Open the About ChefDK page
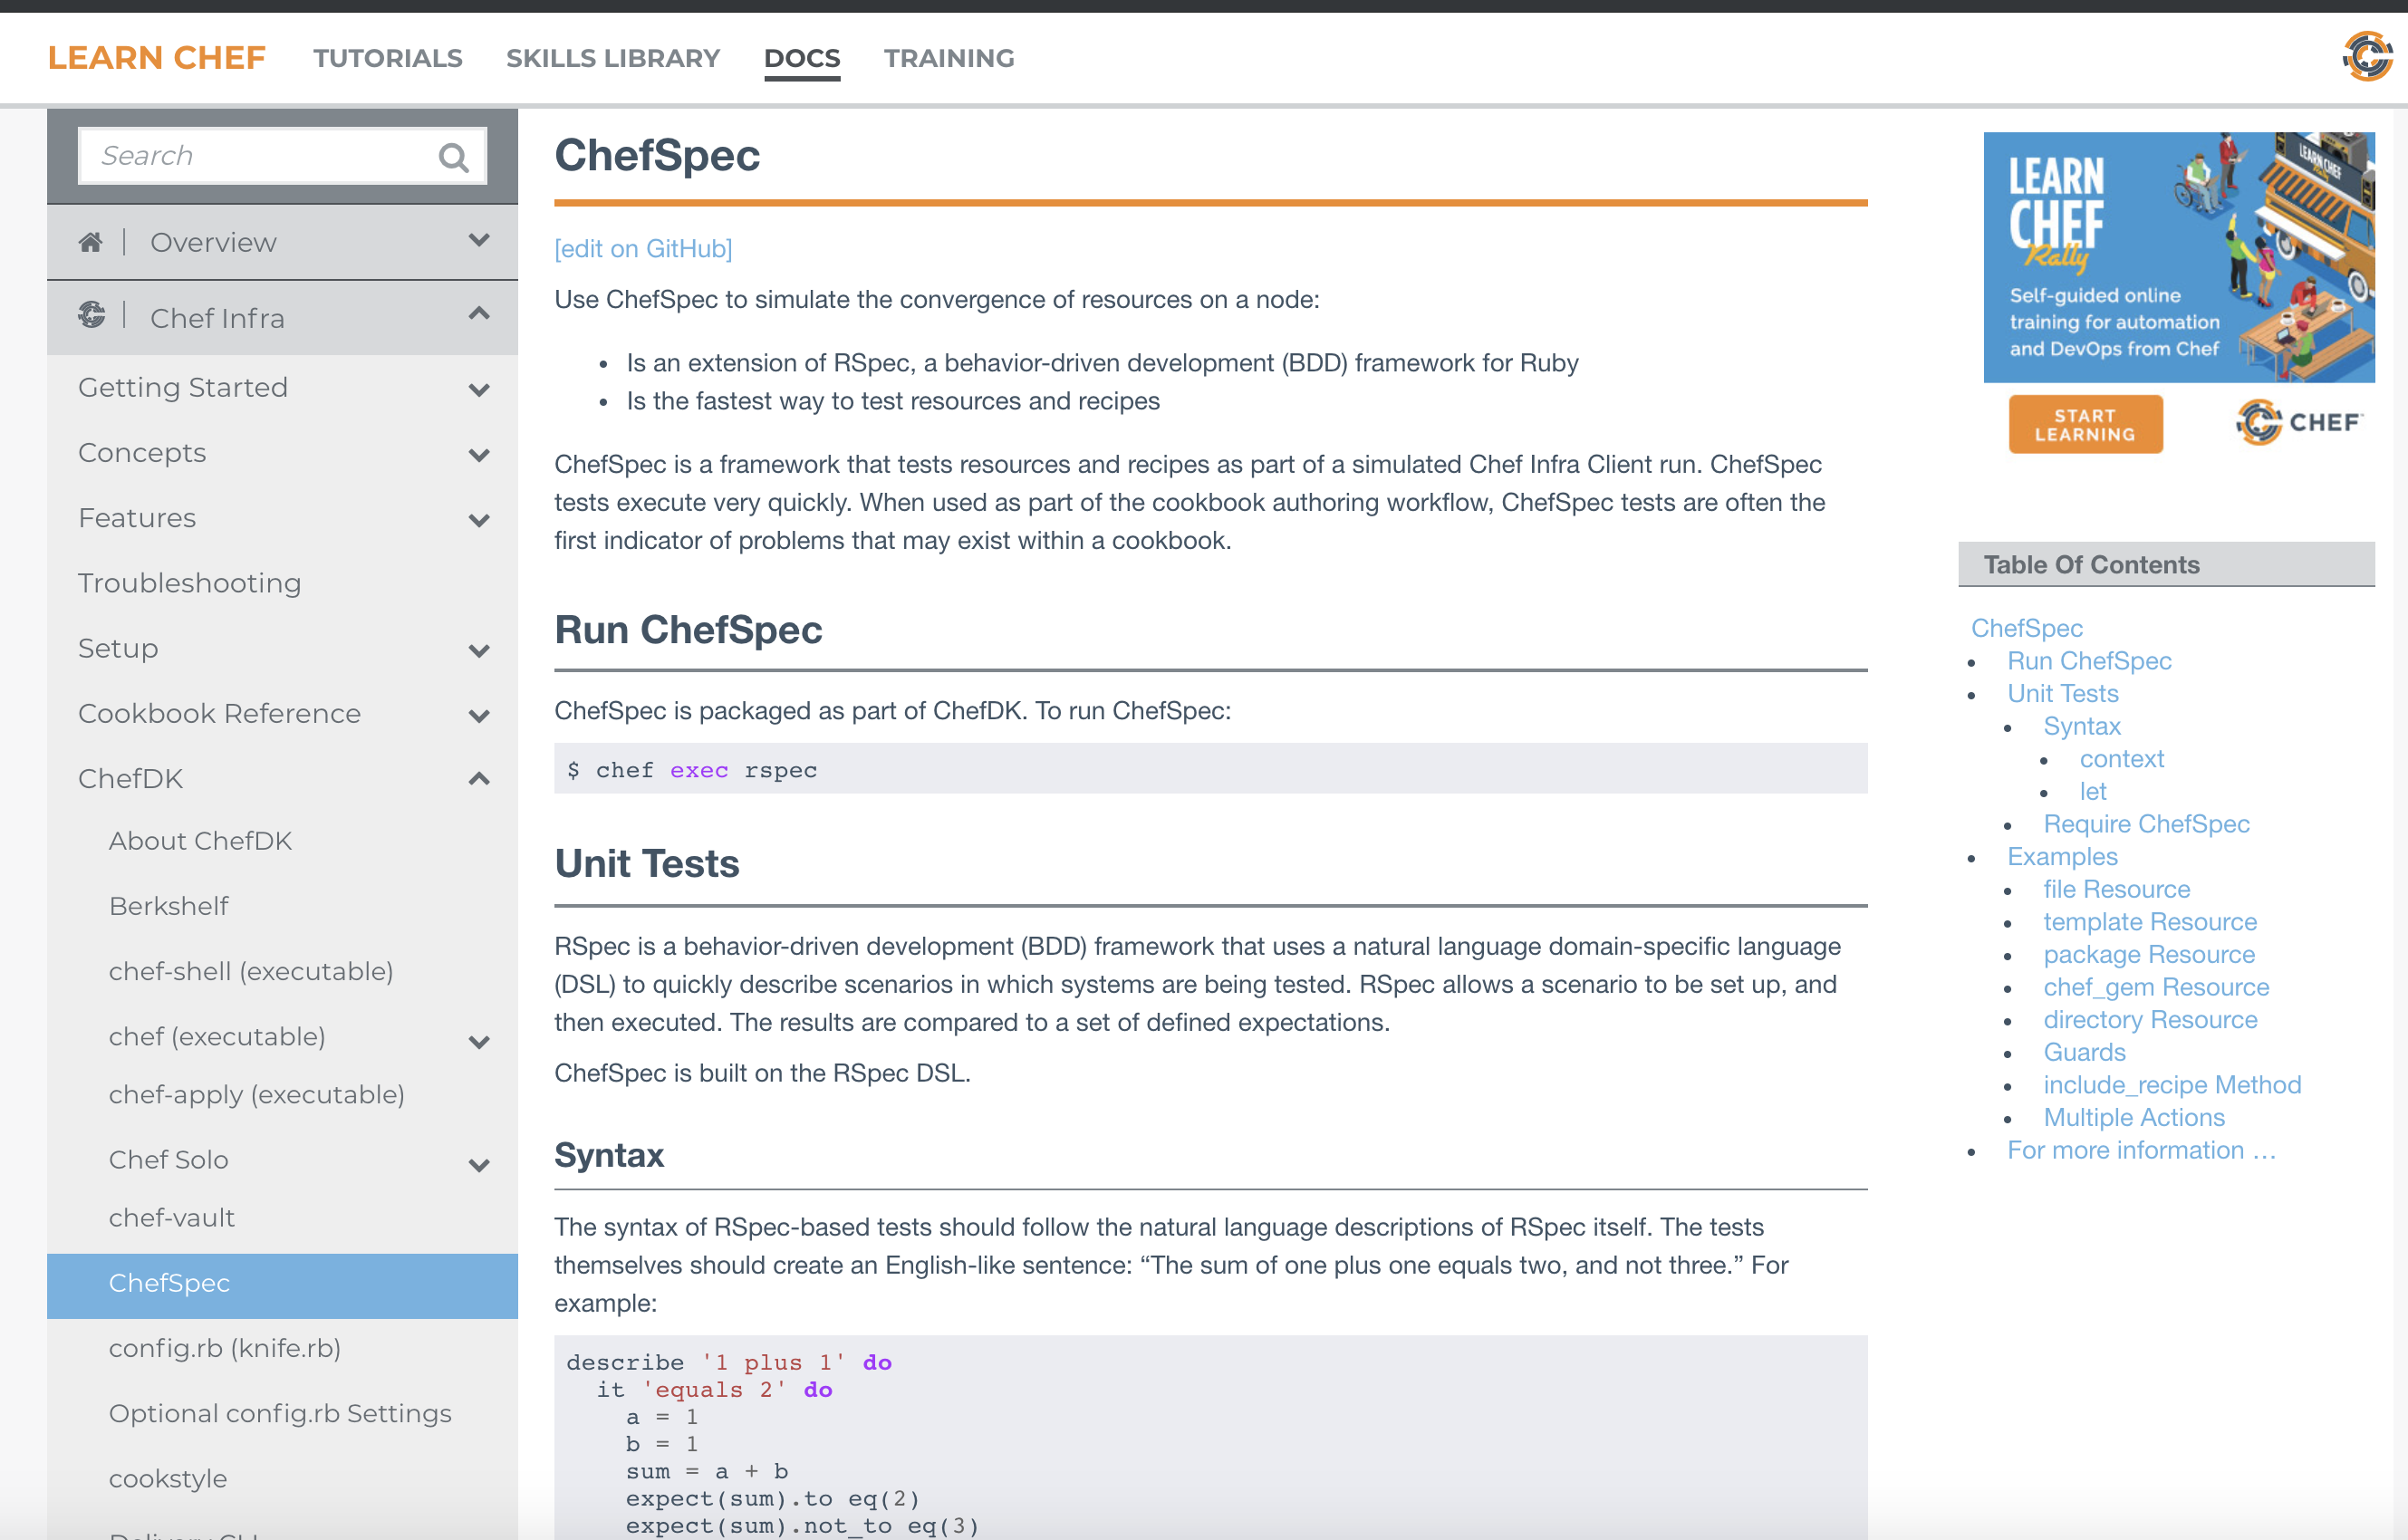Screen dimensions: 2408x1540 tap(200, 841)
